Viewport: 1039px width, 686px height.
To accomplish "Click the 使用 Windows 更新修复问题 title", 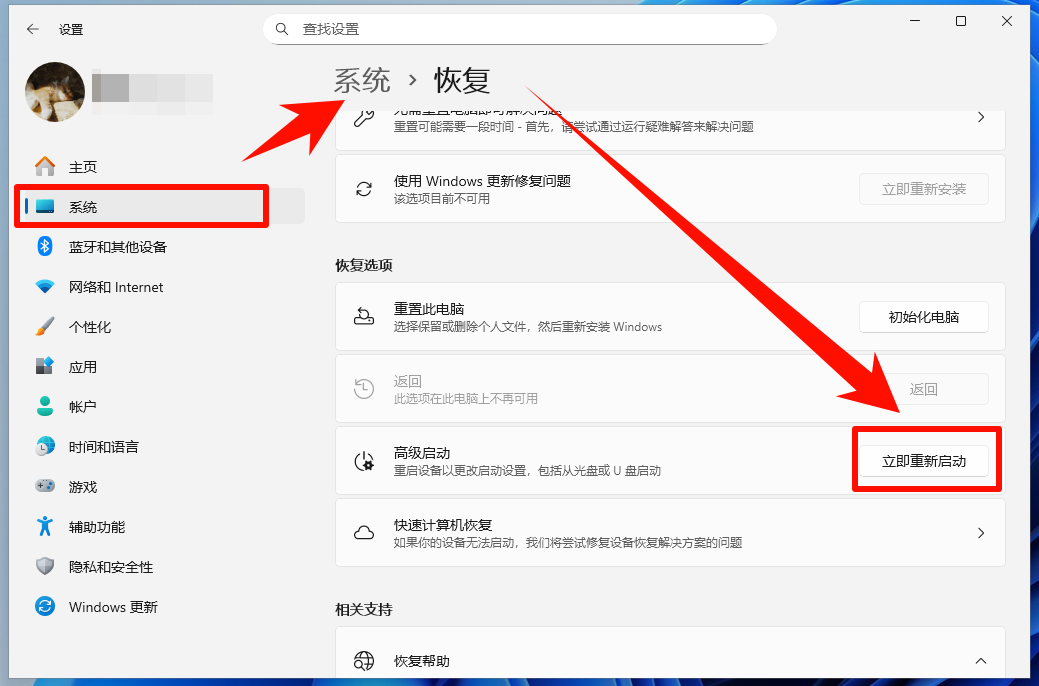I will 482,181.
